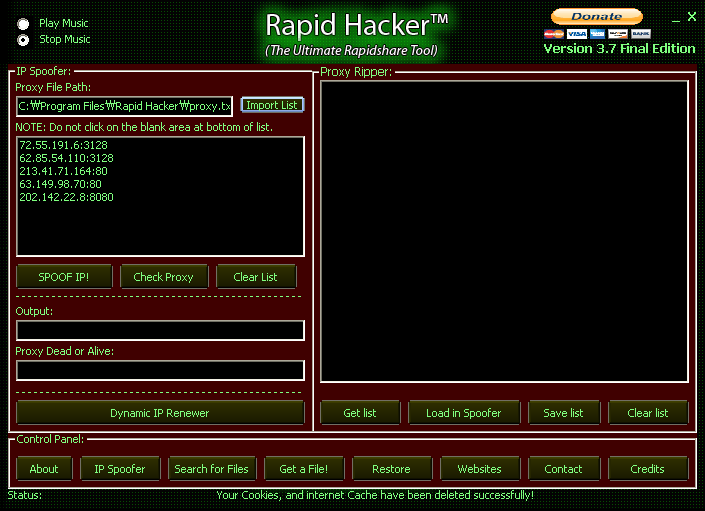Screen dimensions: 705x511
Task: Click the Proxy File Path field
Action: [x=125, y=106]
